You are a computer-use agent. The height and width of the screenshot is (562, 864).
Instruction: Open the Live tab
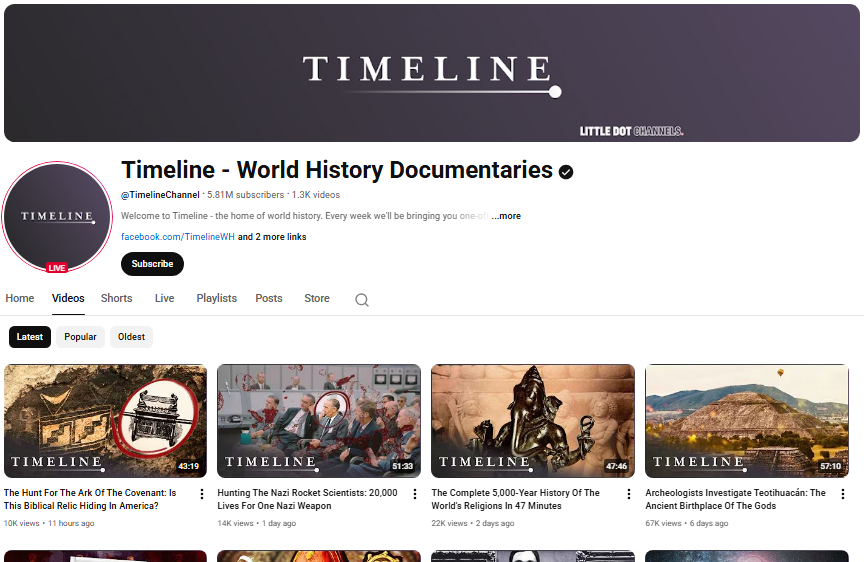click(164, 298)
